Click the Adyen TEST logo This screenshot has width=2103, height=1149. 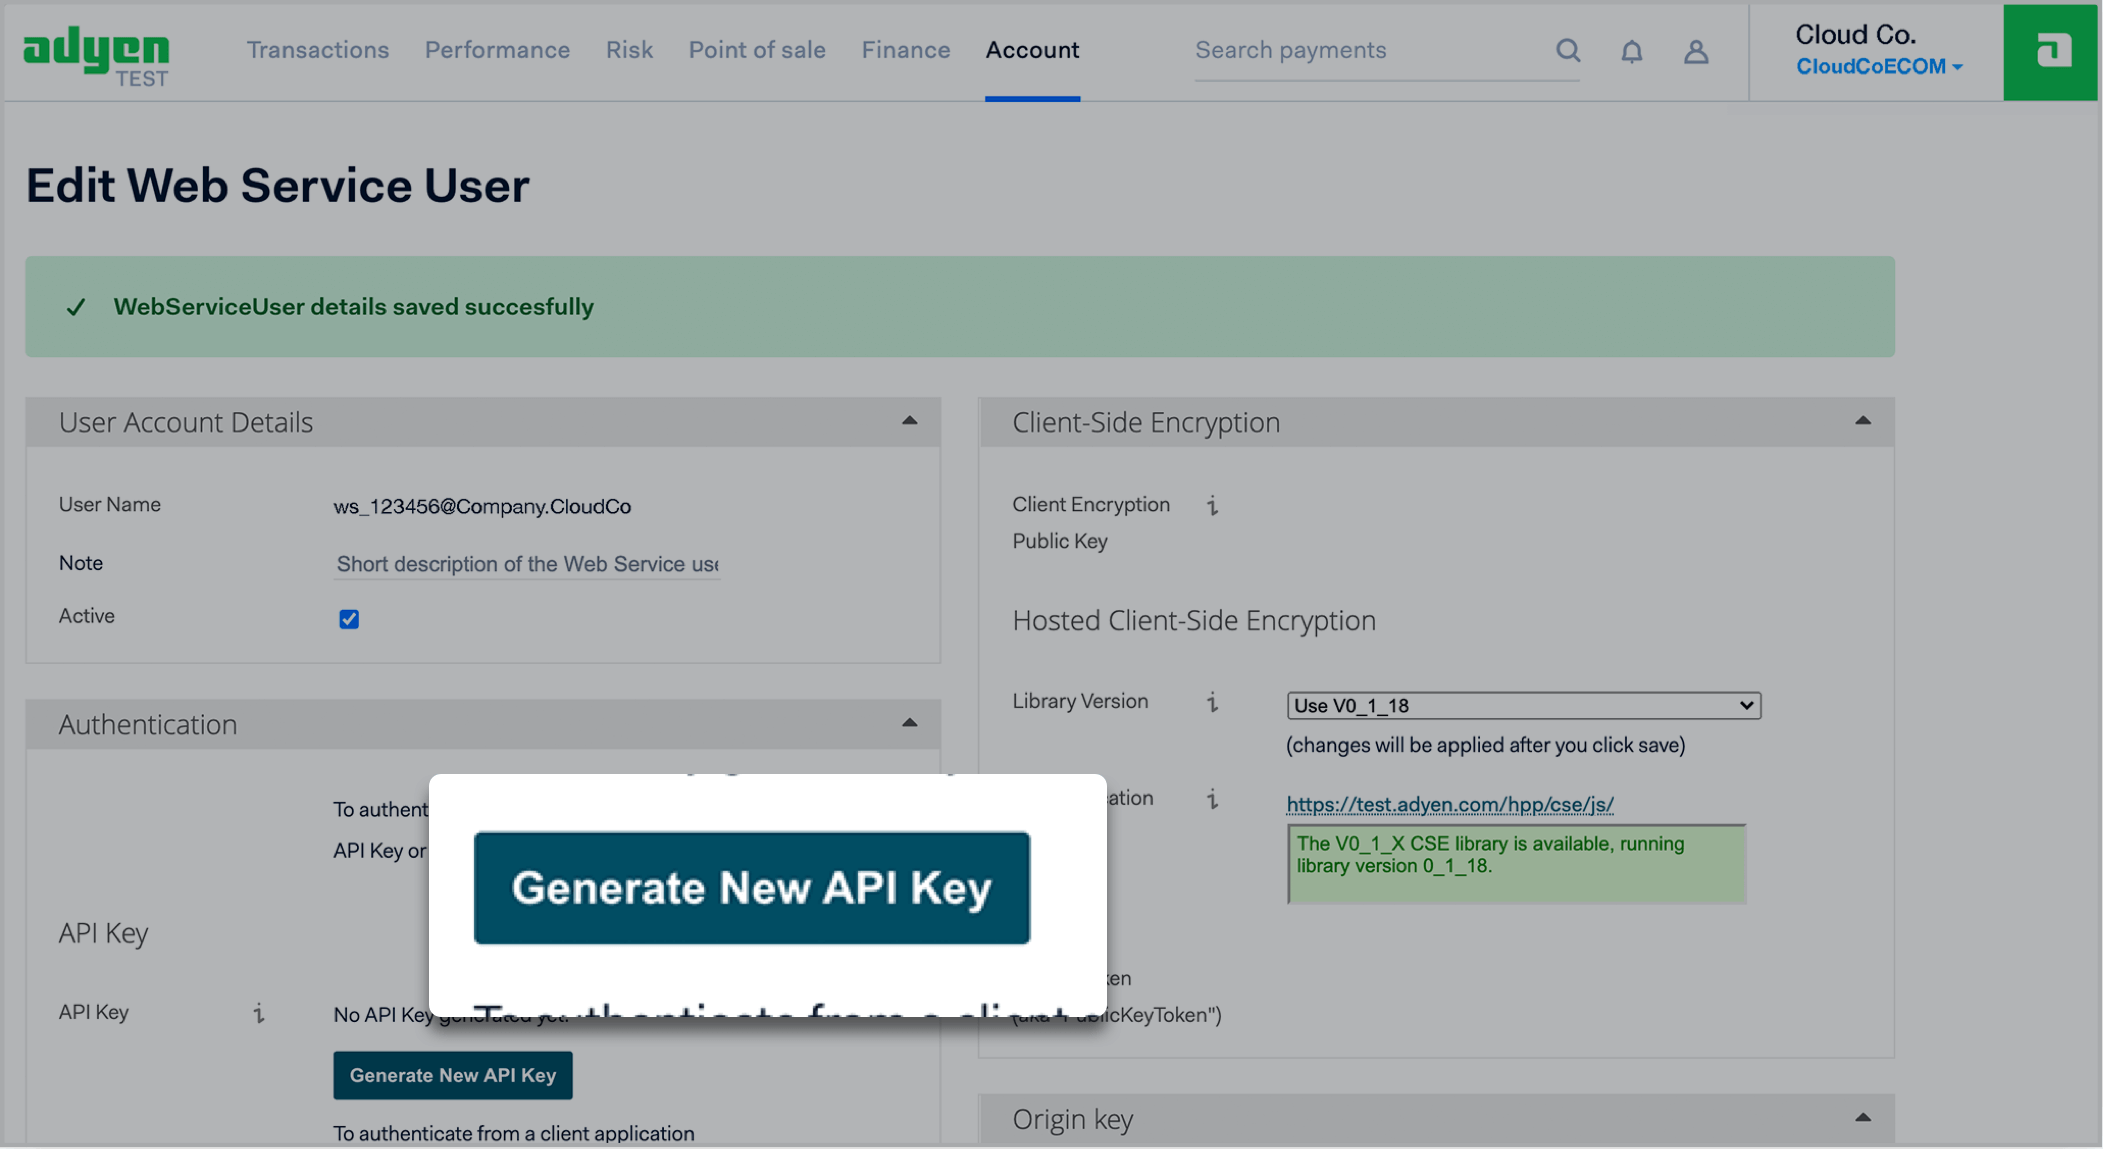(x=96, y=55)
